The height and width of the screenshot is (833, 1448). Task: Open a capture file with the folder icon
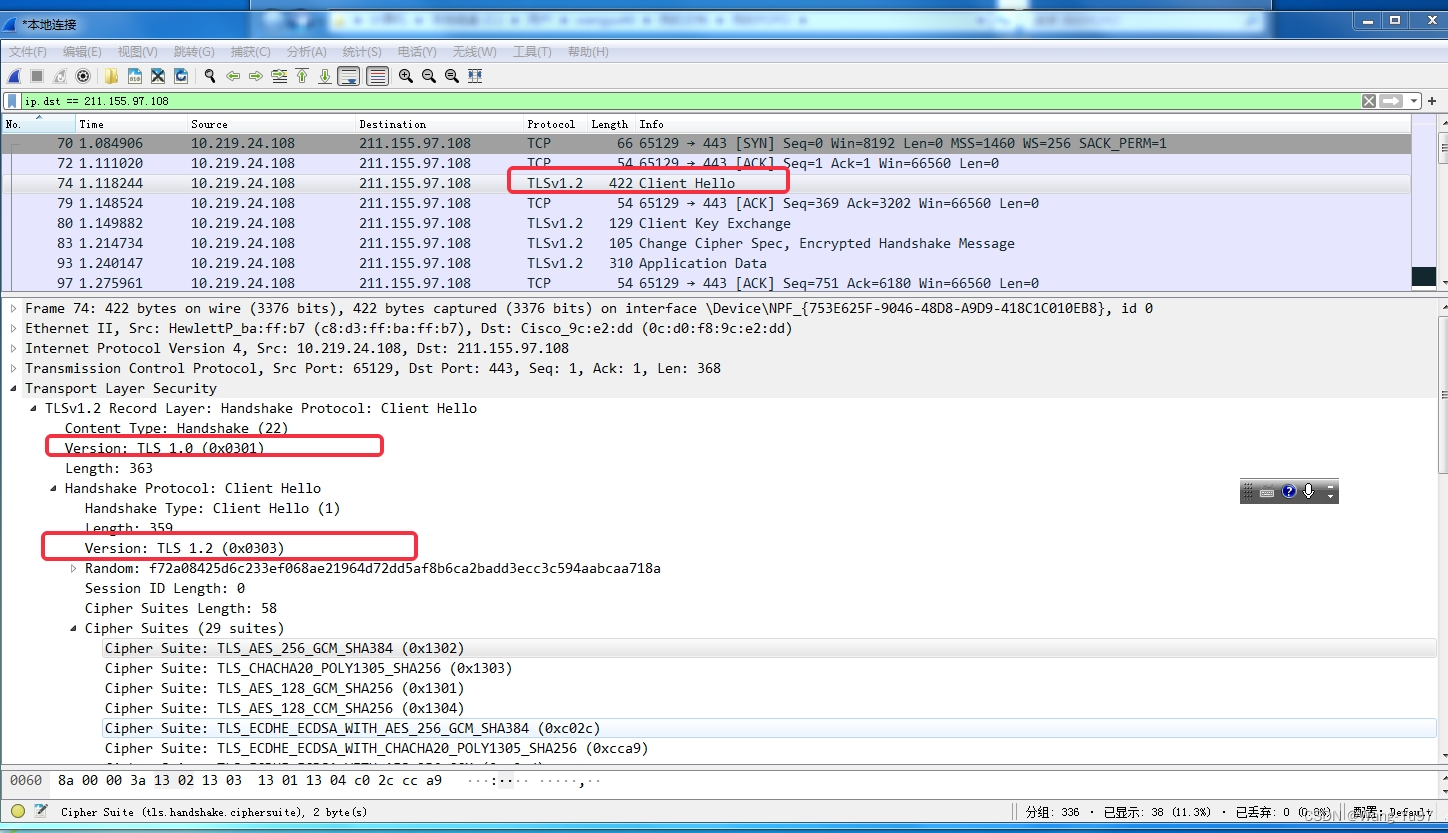point(111,76)
